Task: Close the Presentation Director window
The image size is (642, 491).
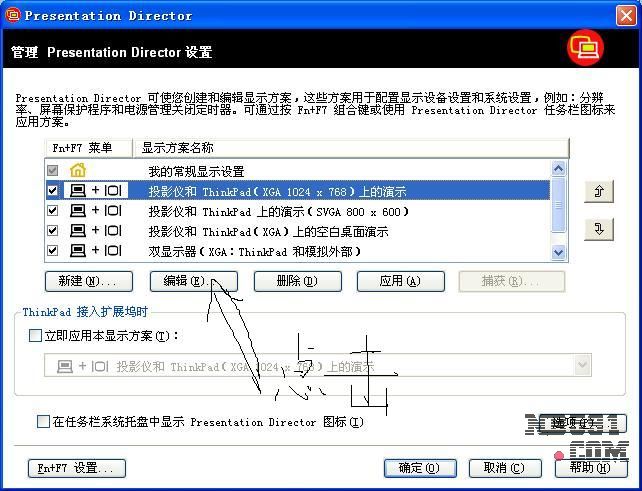Action: [x=626, y=16]
